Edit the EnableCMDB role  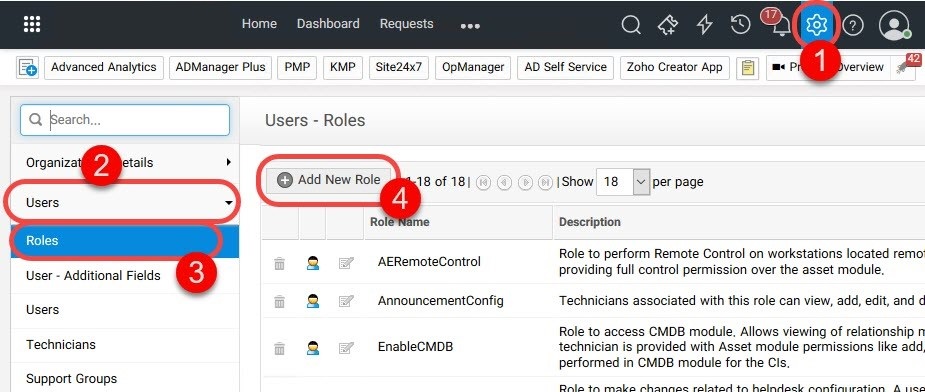[346, 348]
